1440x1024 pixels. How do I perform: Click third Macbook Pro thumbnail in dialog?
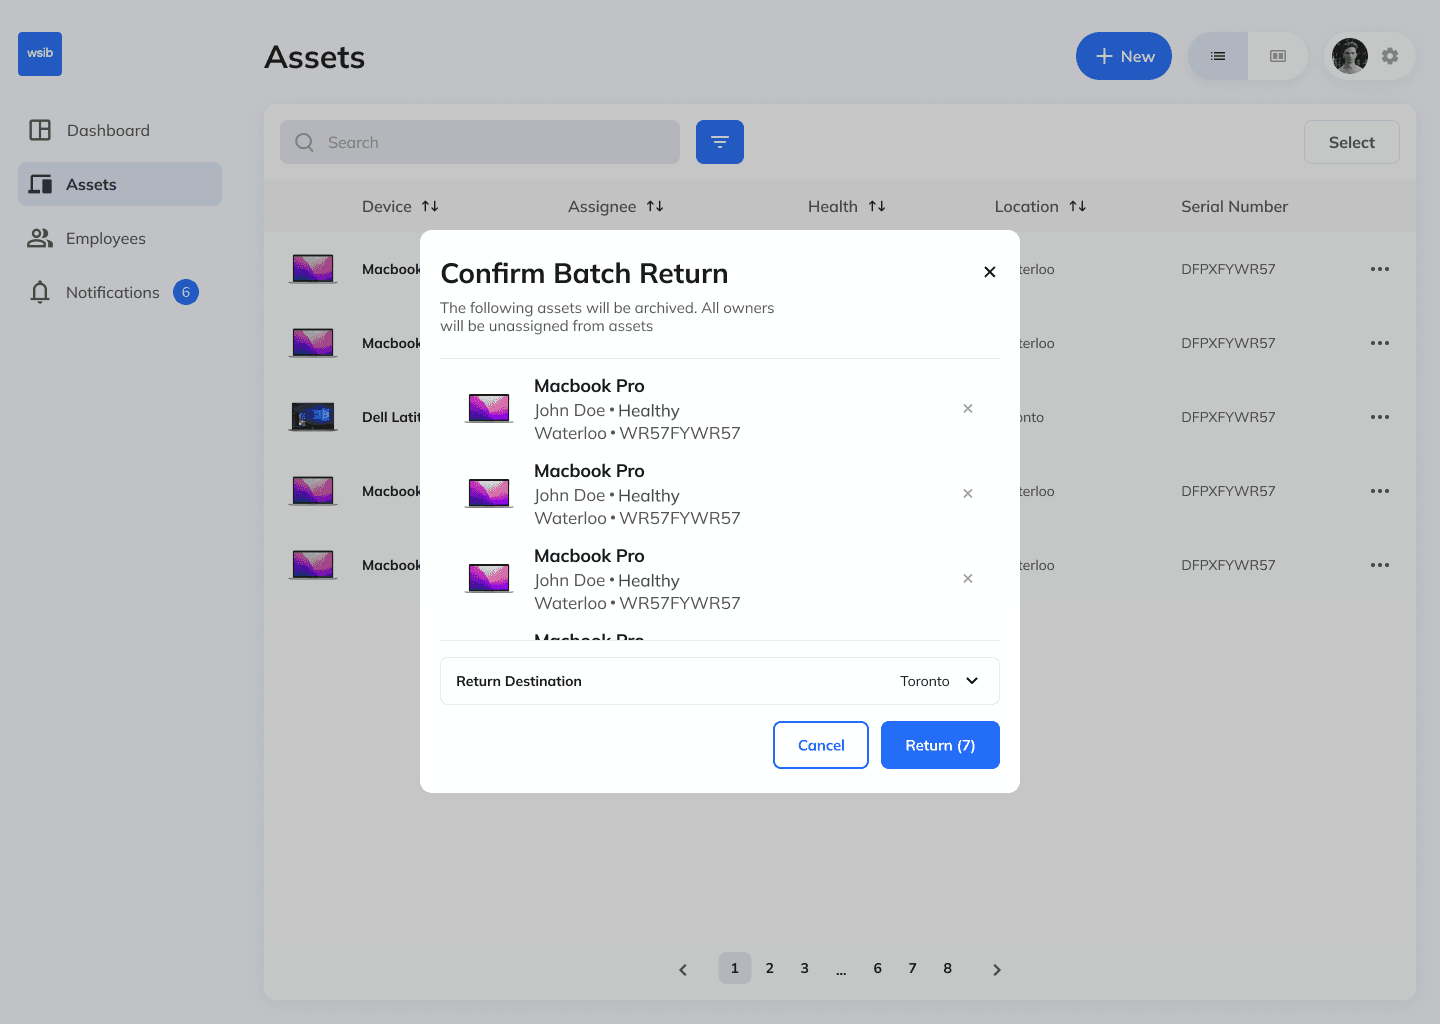[489, 578]
